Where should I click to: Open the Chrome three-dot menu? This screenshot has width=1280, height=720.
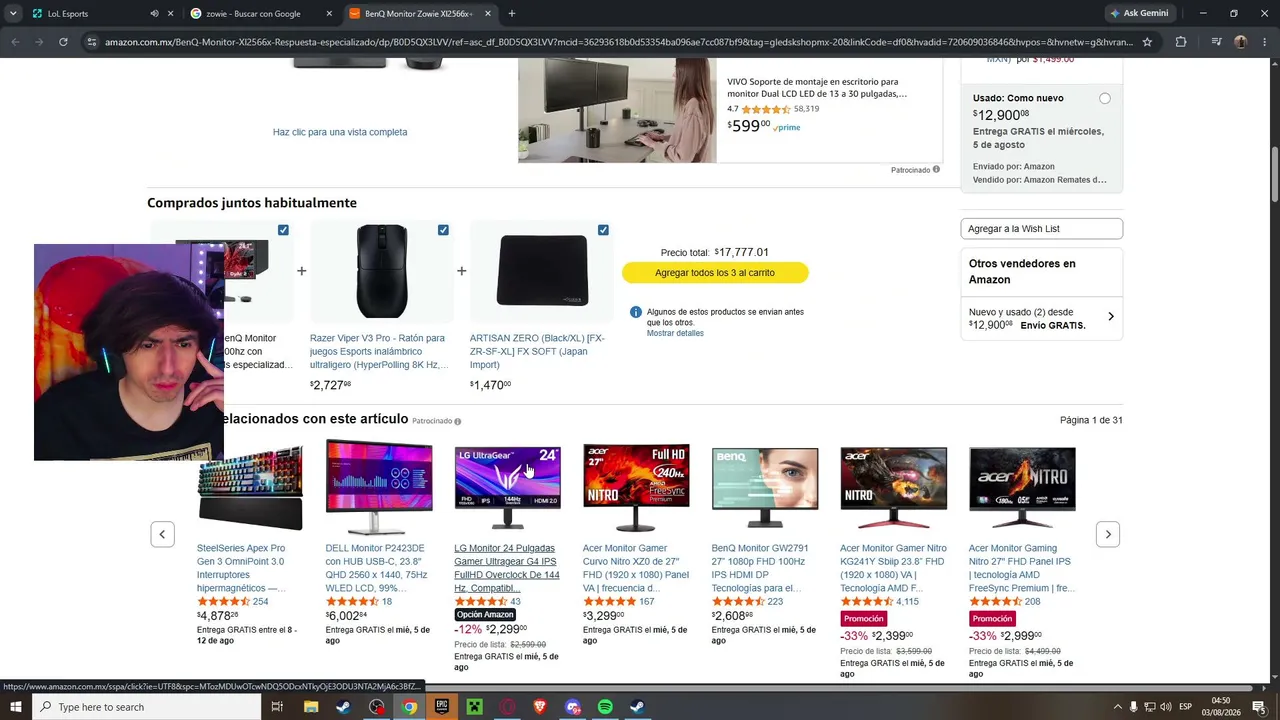1265,42
